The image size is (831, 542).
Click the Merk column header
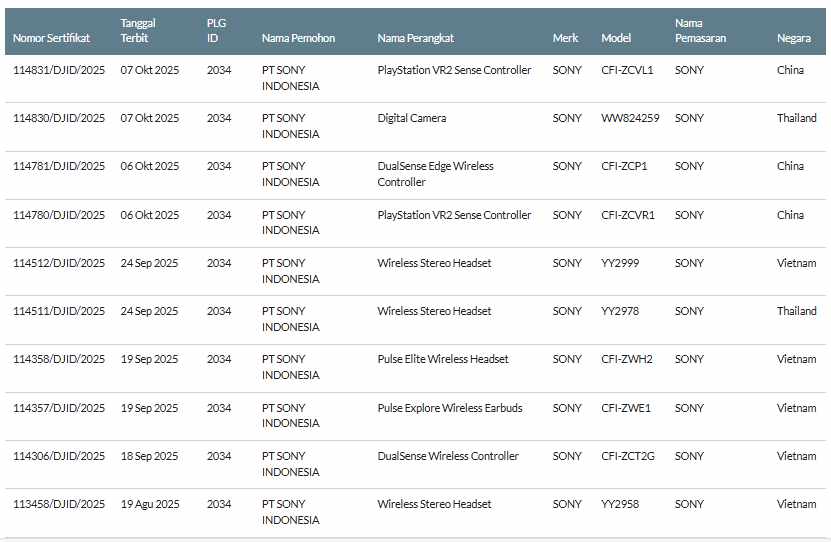click(565, 38)
